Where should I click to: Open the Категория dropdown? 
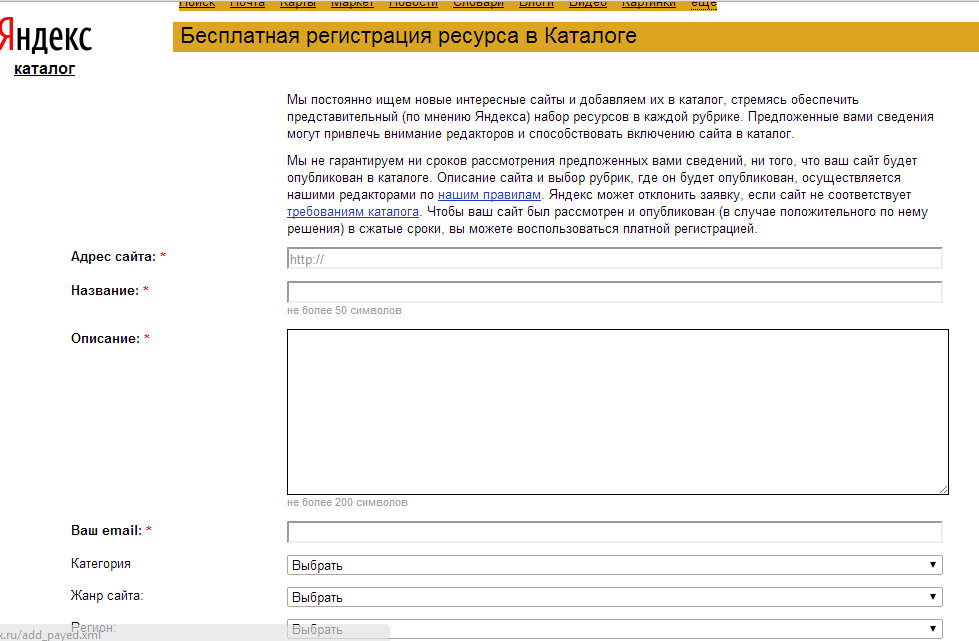(x=614, y=565)
